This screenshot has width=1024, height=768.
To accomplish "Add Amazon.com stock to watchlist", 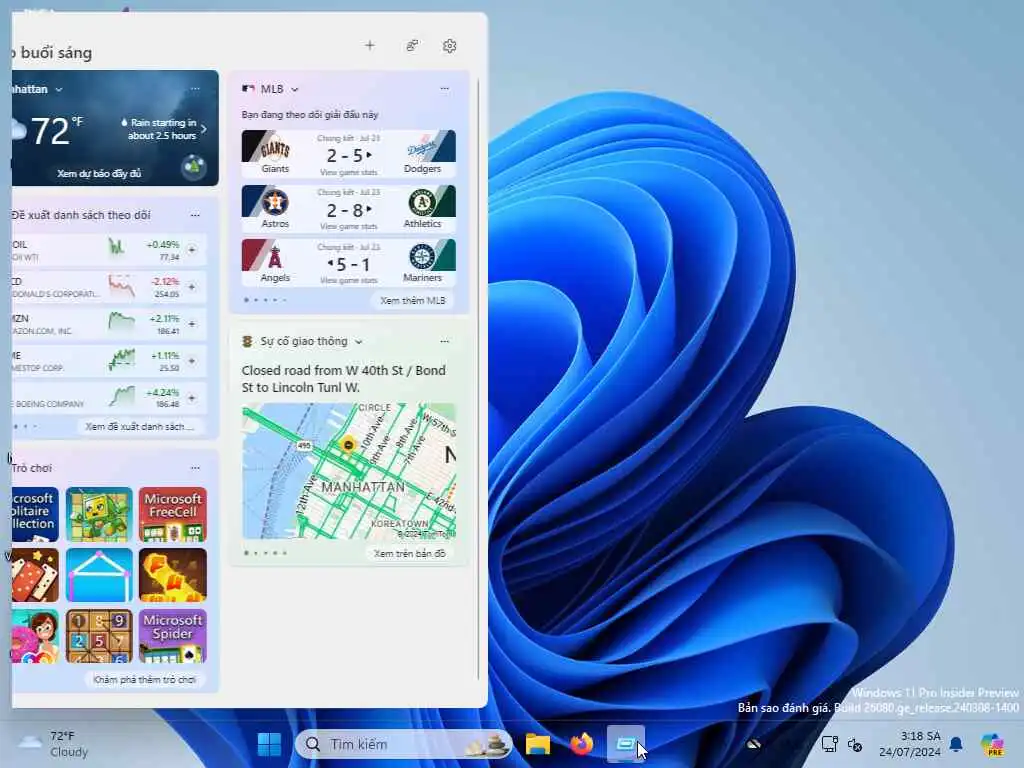I will 192,324.
